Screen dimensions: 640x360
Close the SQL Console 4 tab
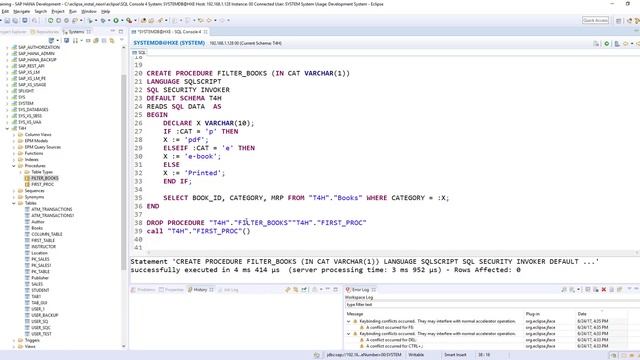coord(206,31)
